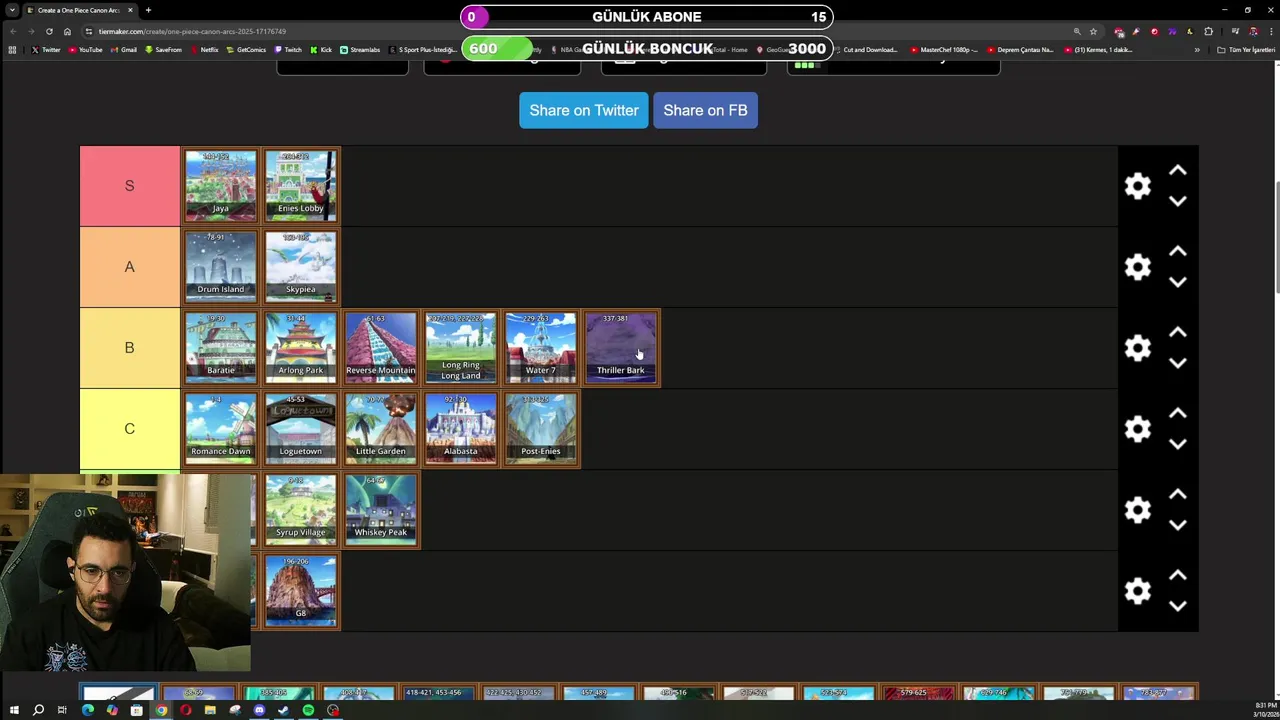Open Discord from the taskbar
Screen dimensions: 1280x720
click(259, 710)
